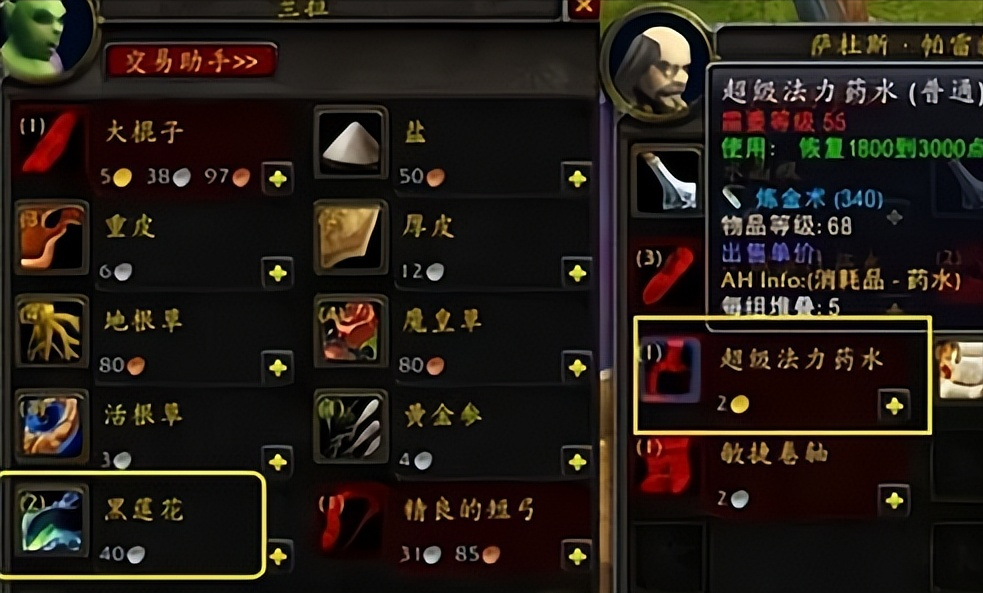Select the 厚皮 hide icon

pos(351,237)
